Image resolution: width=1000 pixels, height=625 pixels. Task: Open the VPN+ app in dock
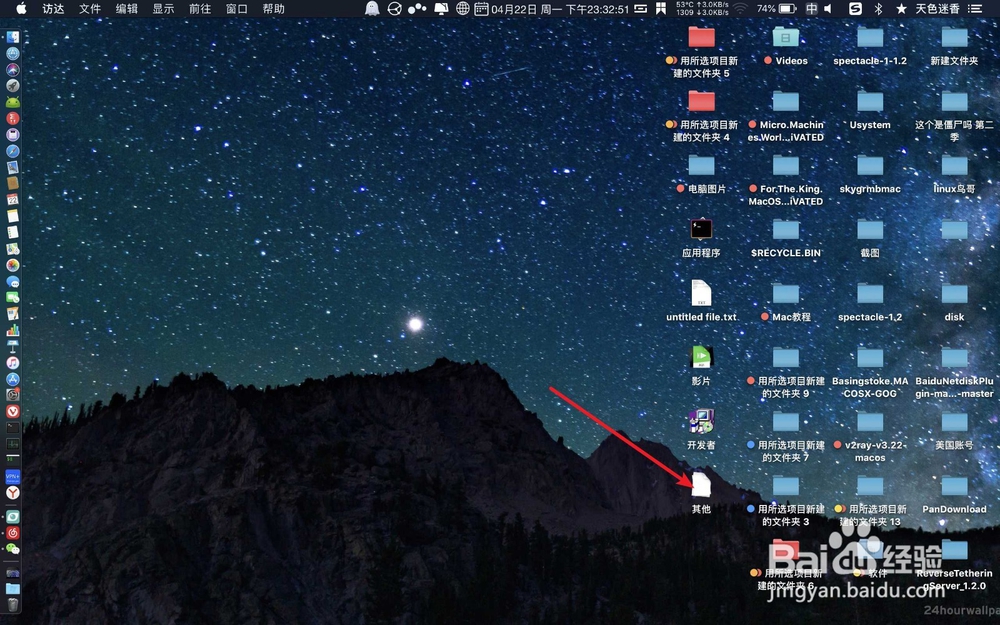coord(13,476)
